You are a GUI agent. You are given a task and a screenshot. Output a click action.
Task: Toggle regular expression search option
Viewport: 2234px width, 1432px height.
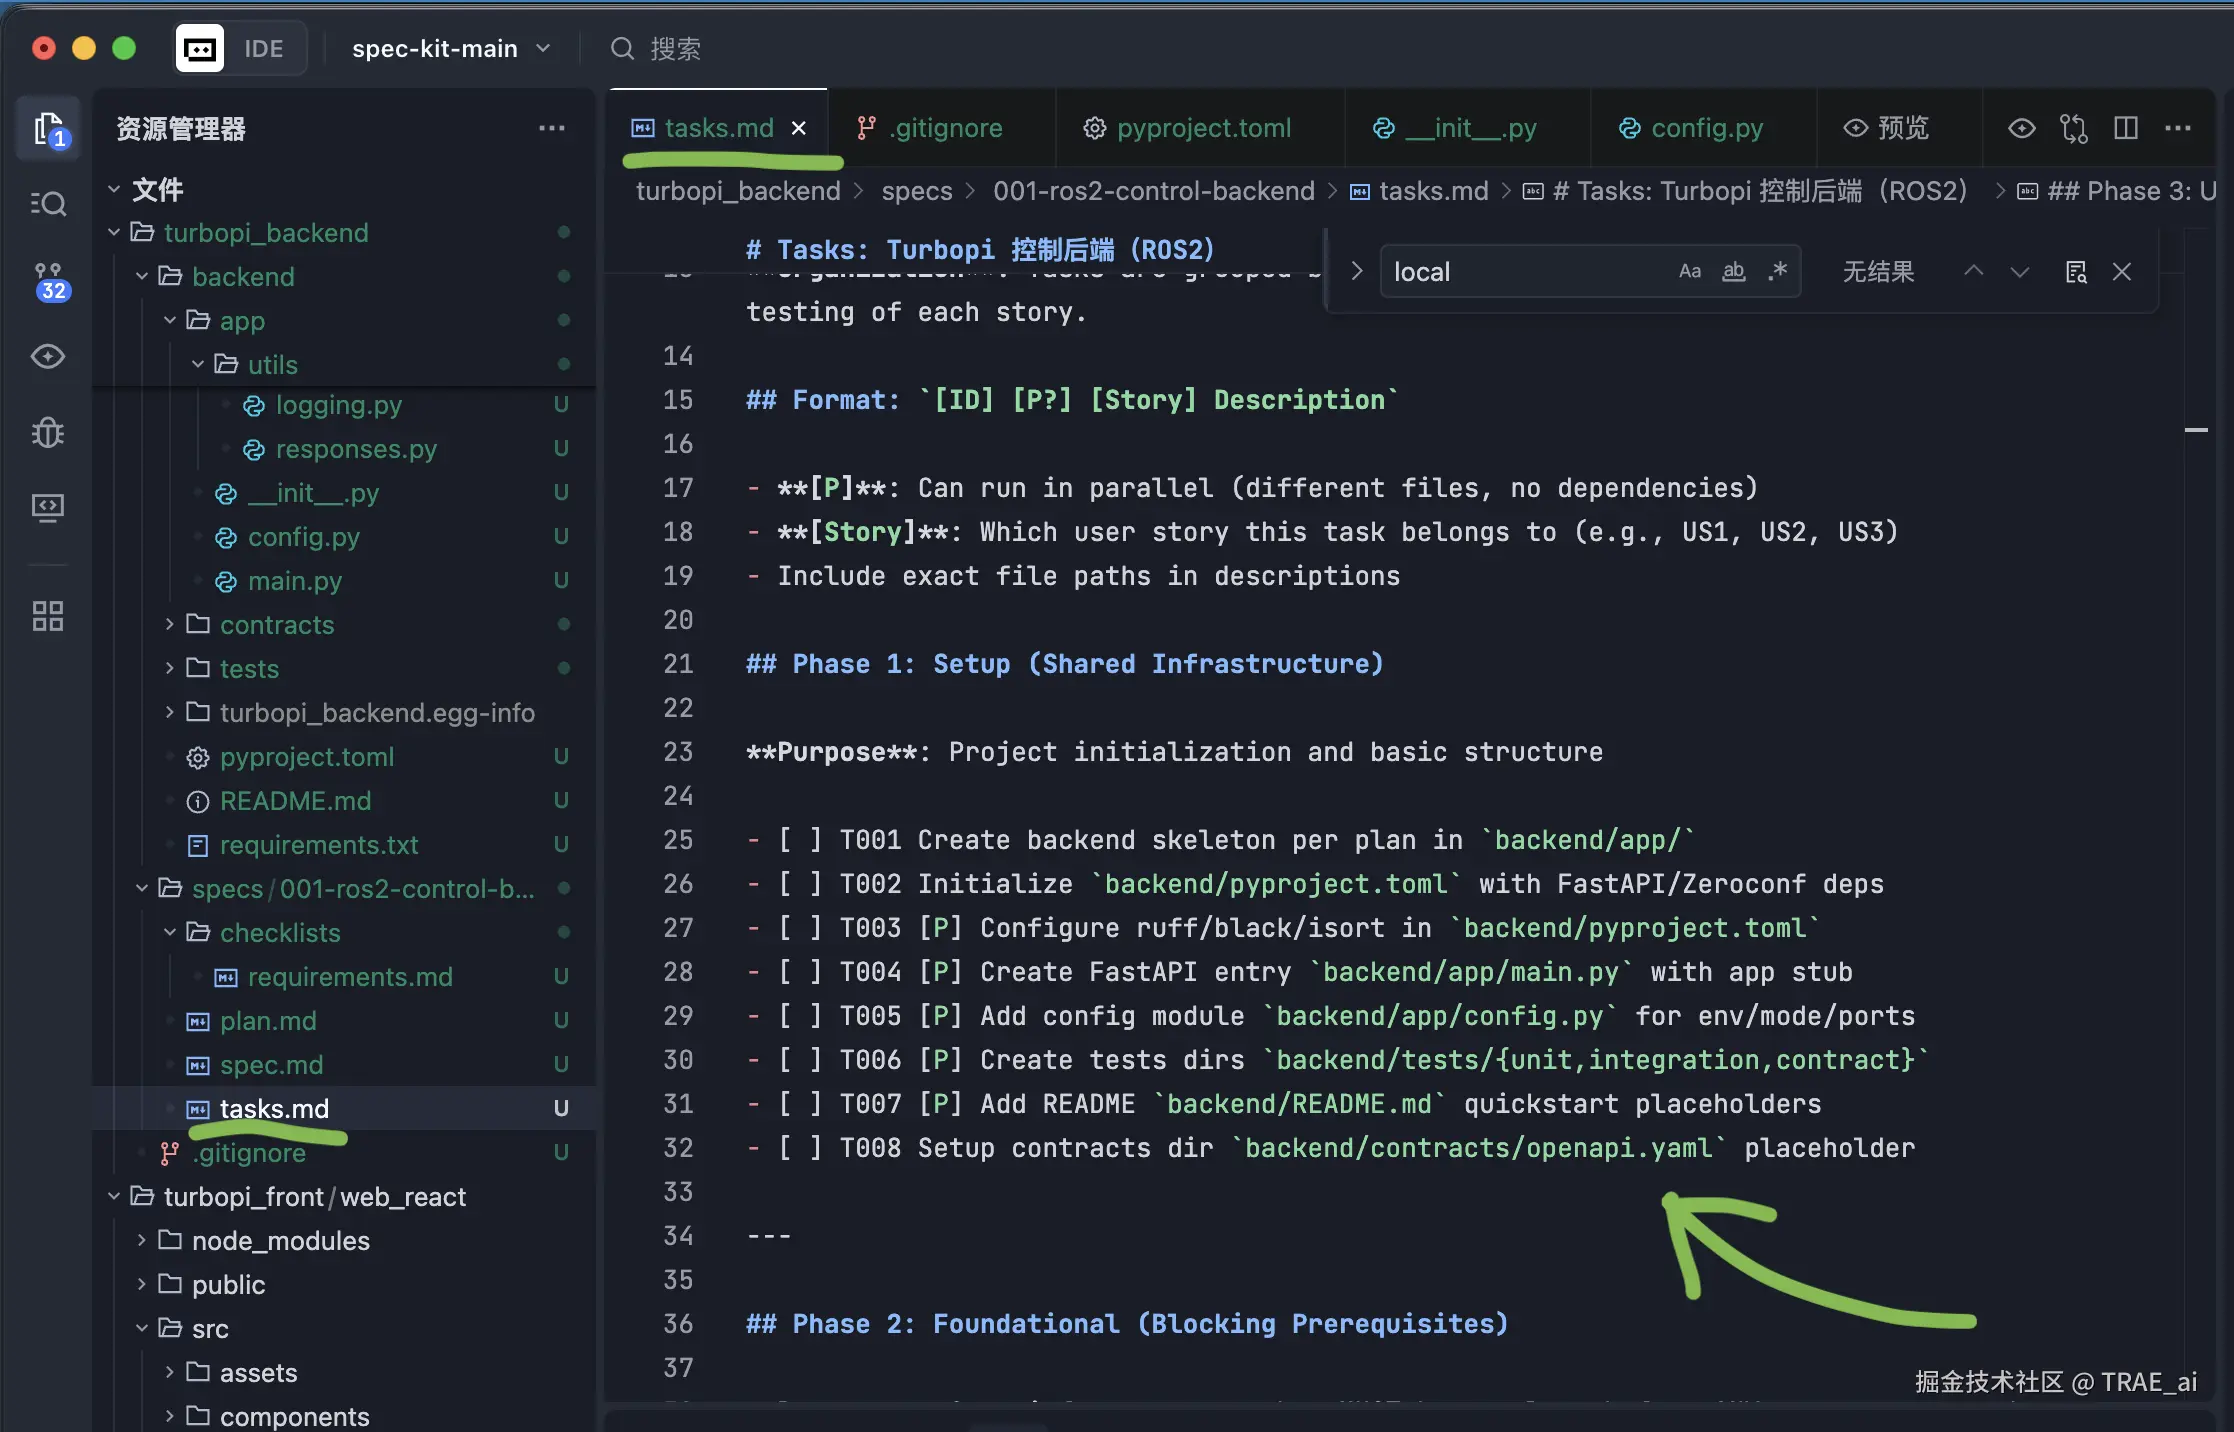[1778, 271]
